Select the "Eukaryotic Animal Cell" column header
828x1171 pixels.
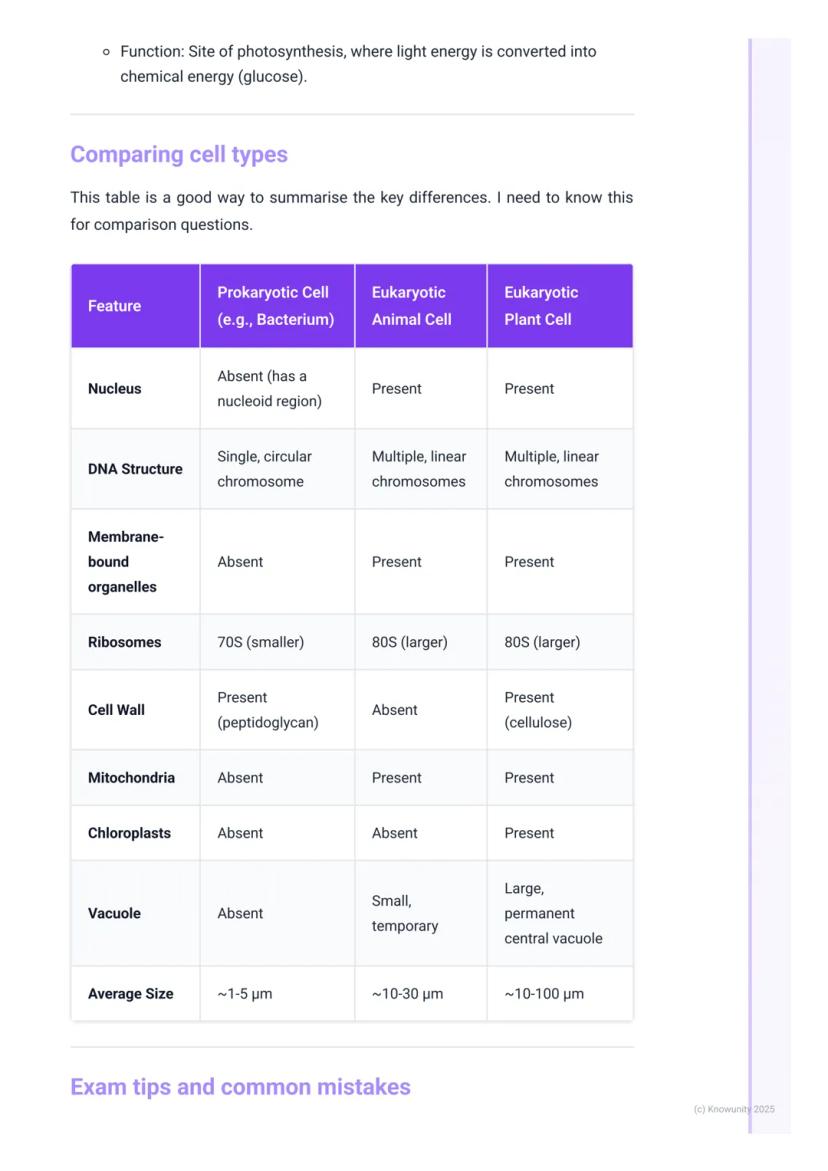pos(411,306)
